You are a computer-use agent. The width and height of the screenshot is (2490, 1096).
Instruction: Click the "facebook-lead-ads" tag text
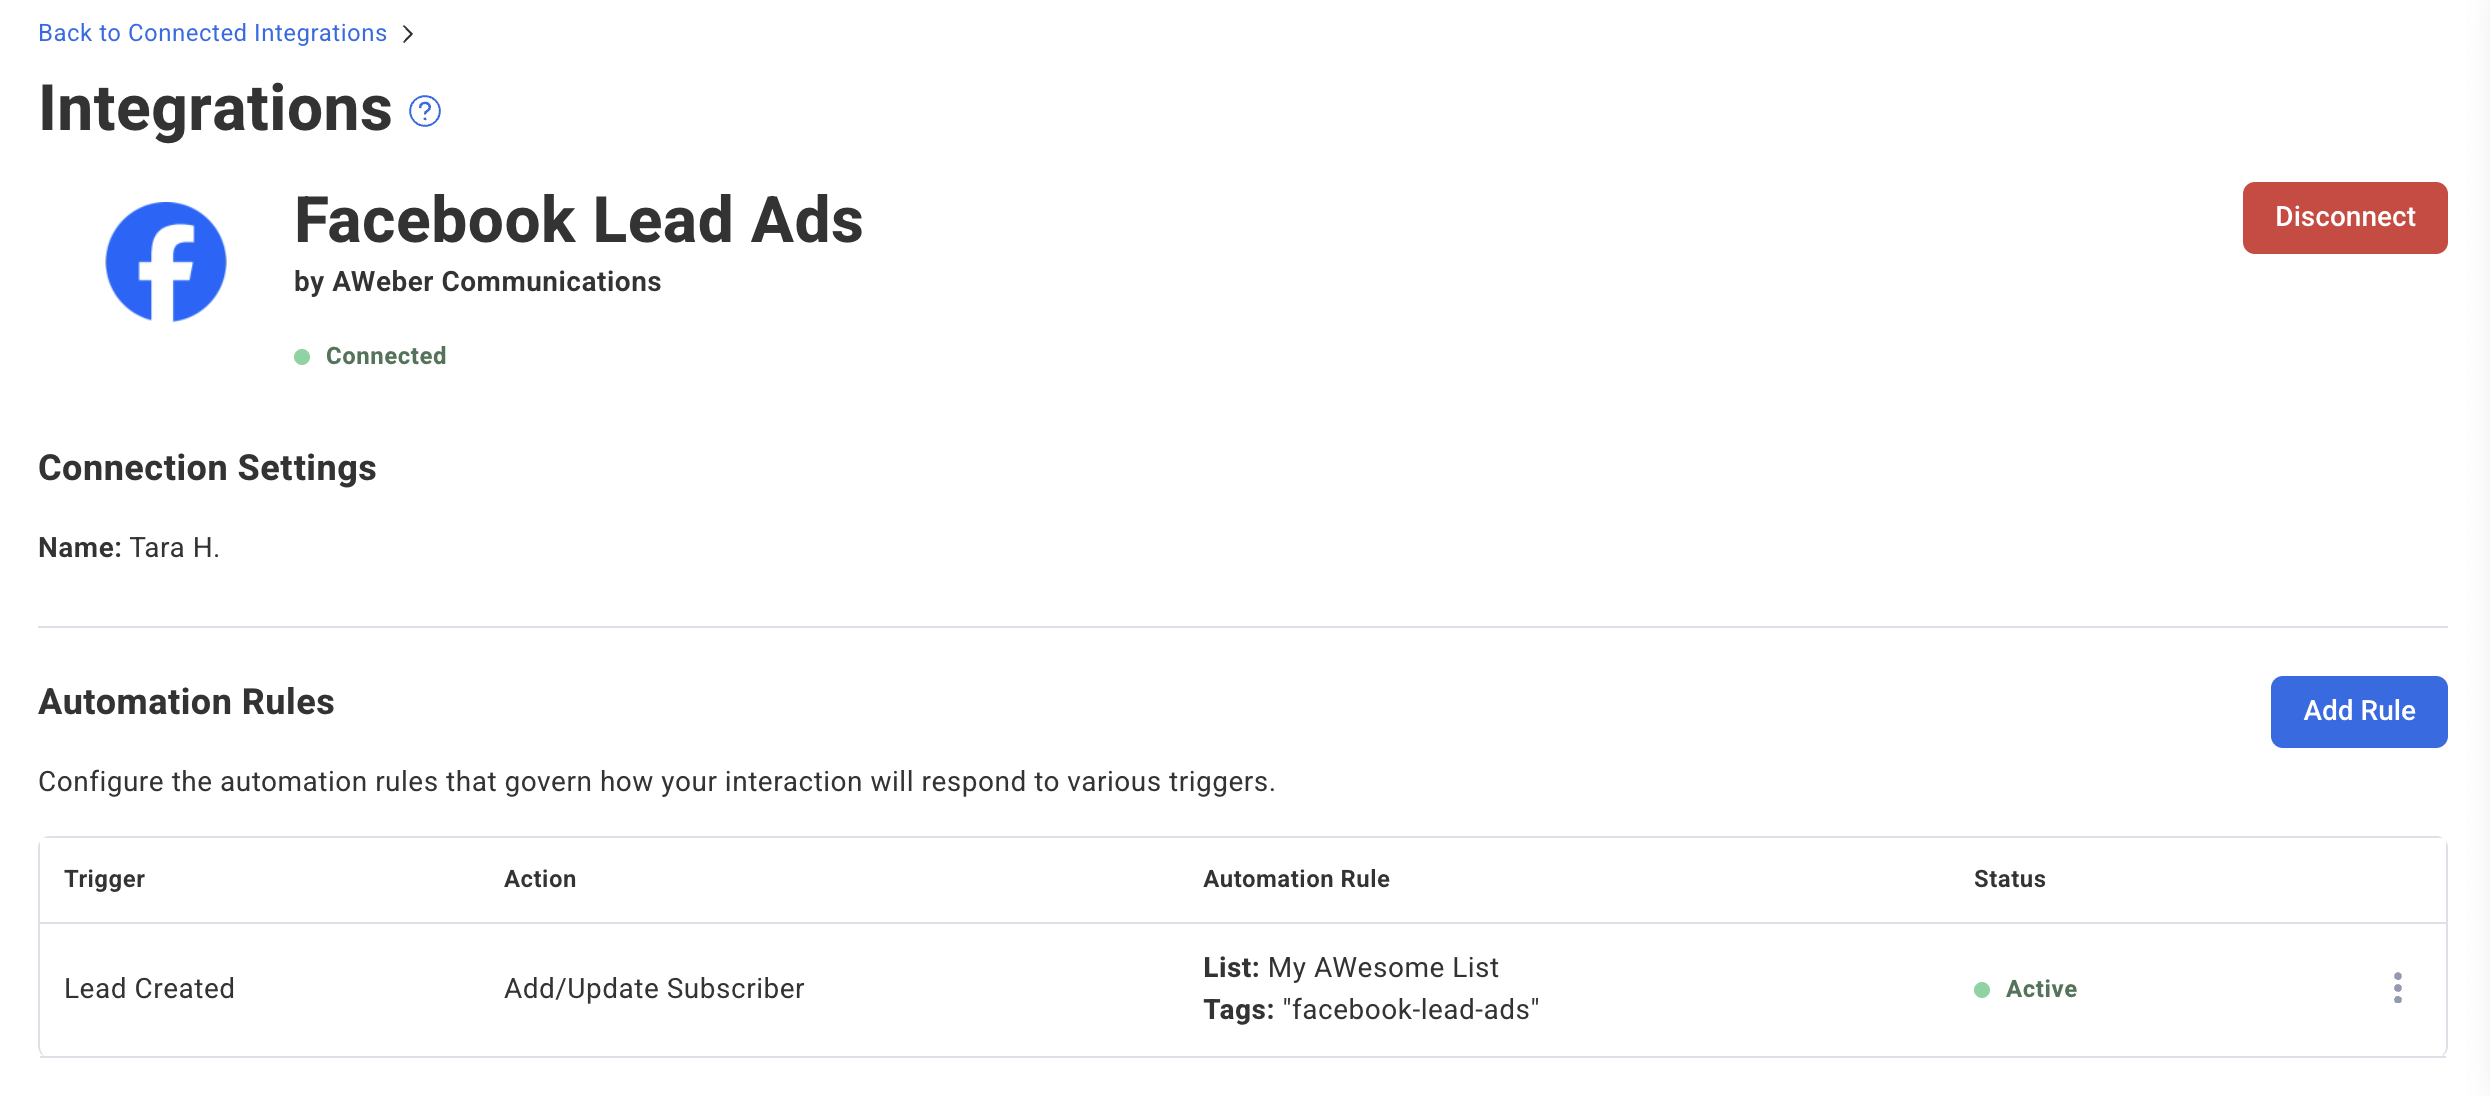coord(1410,1010)
